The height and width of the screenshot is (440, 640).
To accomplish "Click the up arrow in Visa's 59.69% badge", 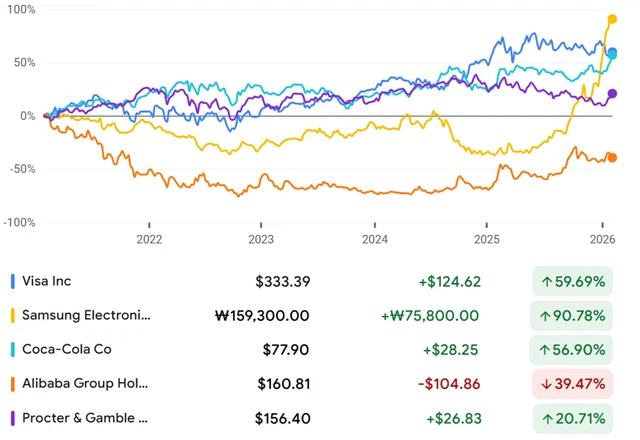I will coord(546,282).
